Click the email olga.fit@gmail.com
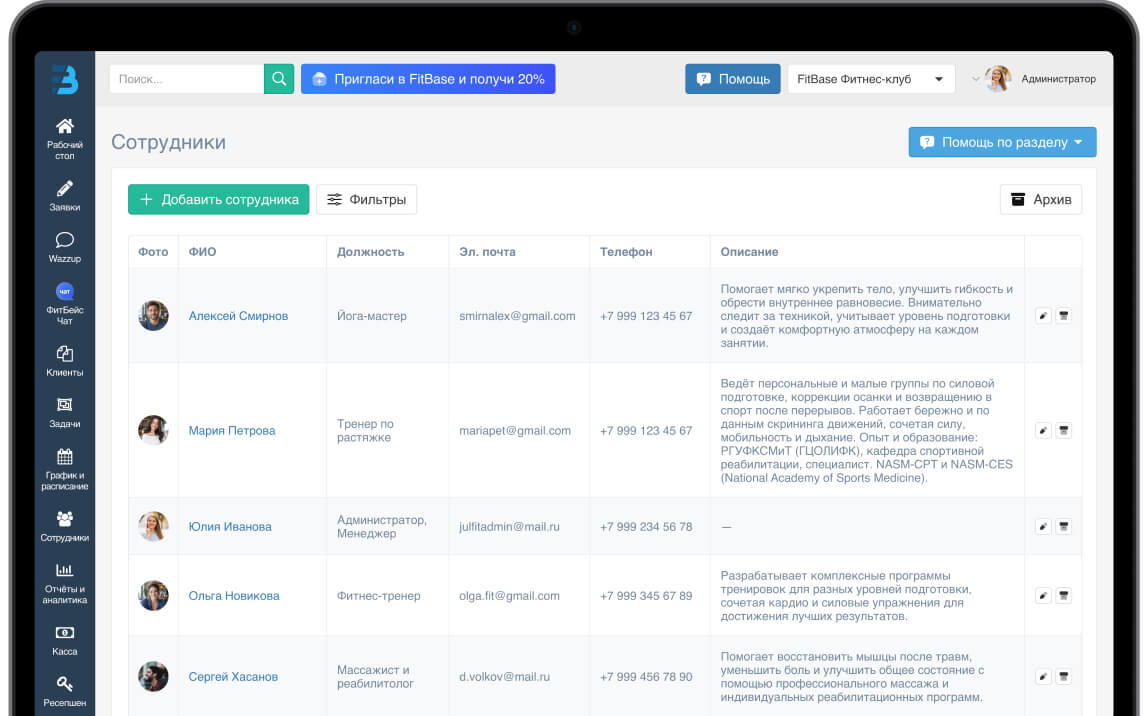1146x716 pixels. coord(509,595)
